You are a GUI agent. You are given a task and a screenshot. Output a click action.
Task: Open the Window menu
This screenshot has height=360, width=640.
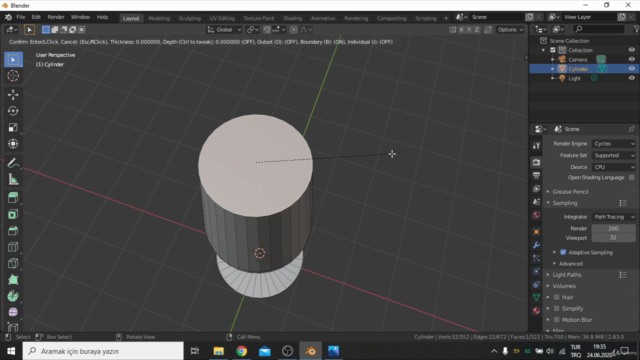[x=80, y=17]
